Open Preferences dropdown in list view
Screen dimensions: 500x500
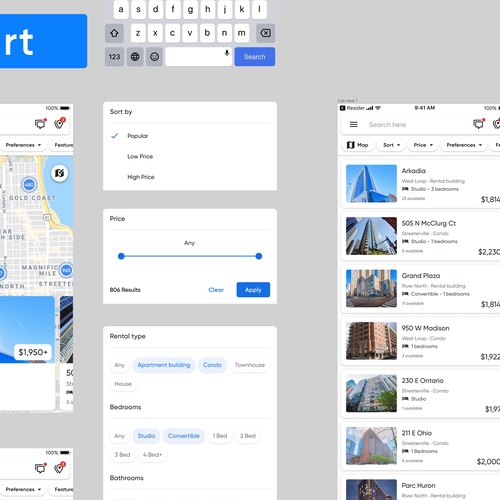click(464, 145)
